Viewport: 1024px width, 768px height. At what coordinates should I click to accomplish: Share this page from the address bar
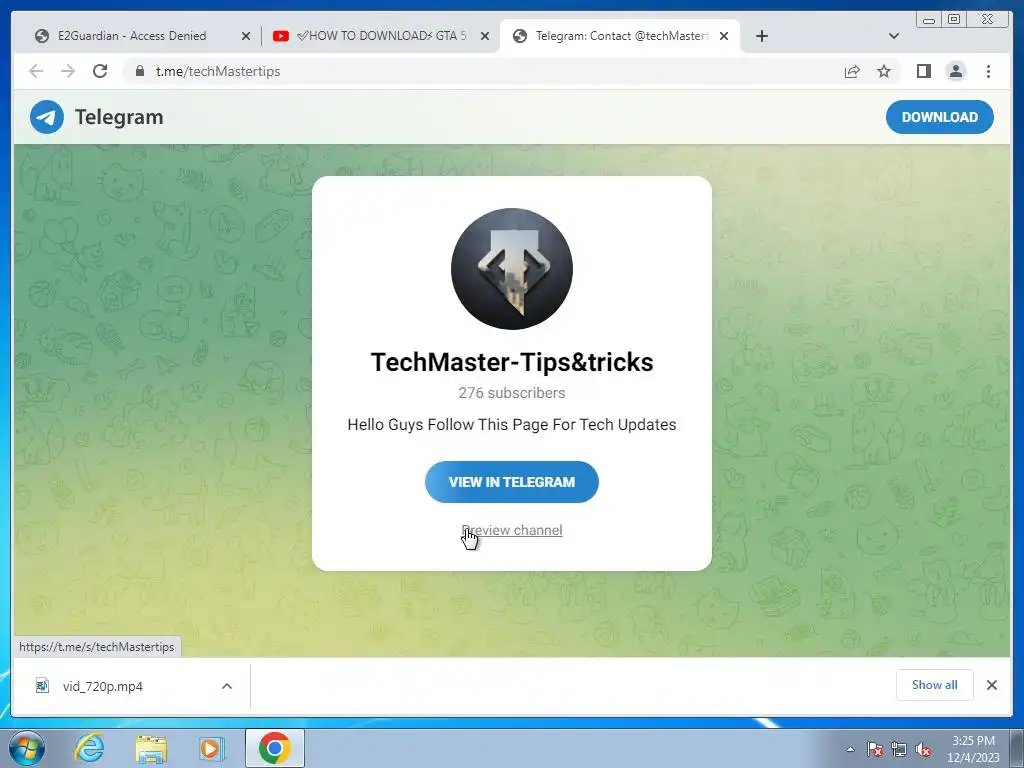point(852,71)
